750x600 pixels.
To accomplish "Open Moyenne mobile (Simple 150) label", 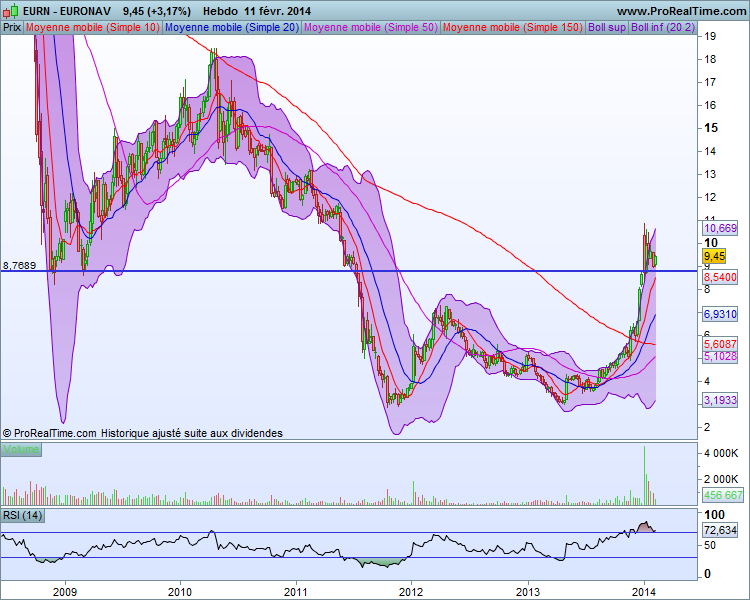I will 513,27.
